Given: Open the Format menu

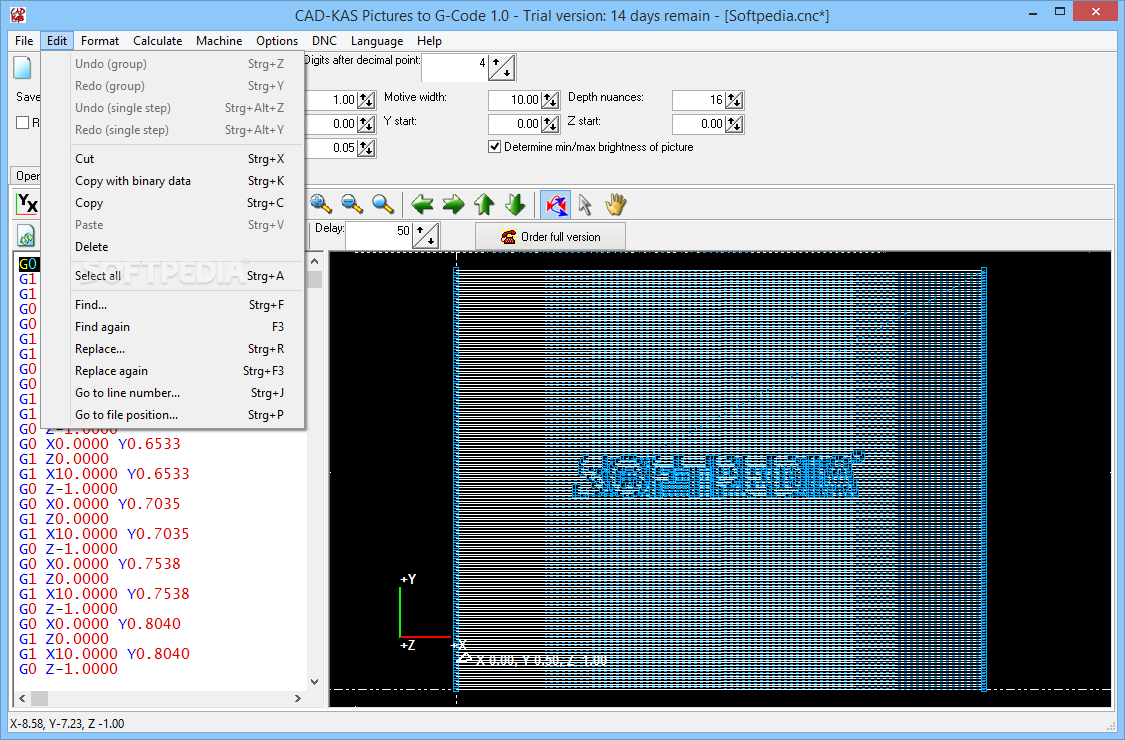Looking at the screenshot, I should [100, 41].
